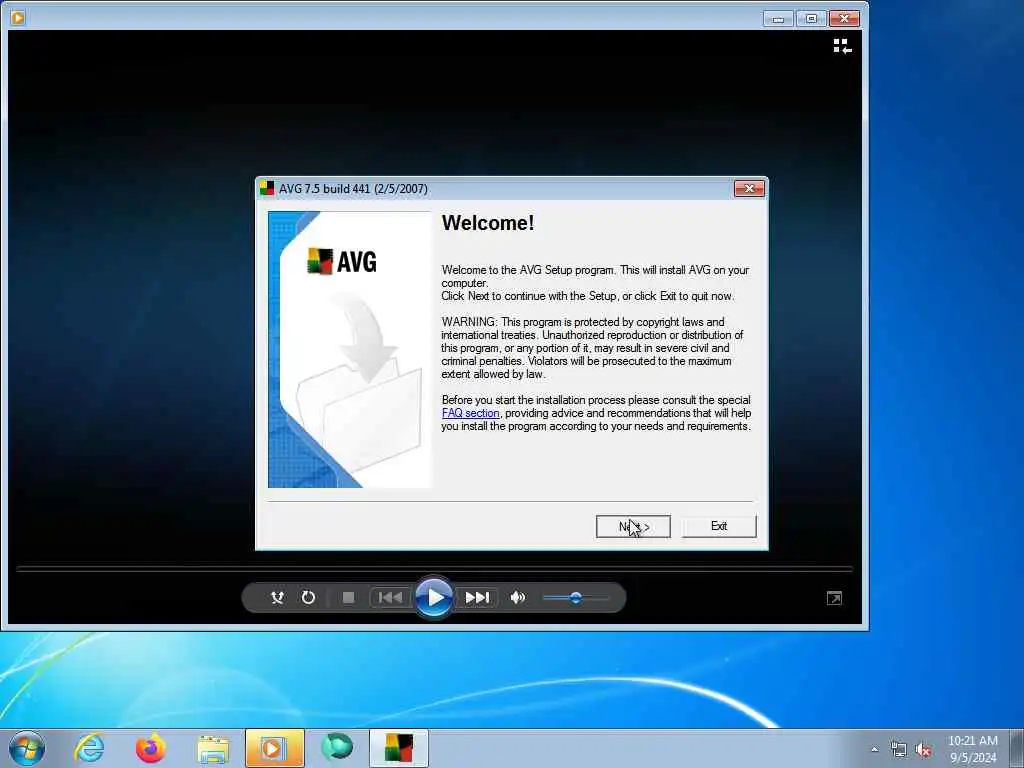Click the AVG icon in dialog title bar
Image resolution: width=1024 pixels, height=768 pixels.
[x=267, y=189]
